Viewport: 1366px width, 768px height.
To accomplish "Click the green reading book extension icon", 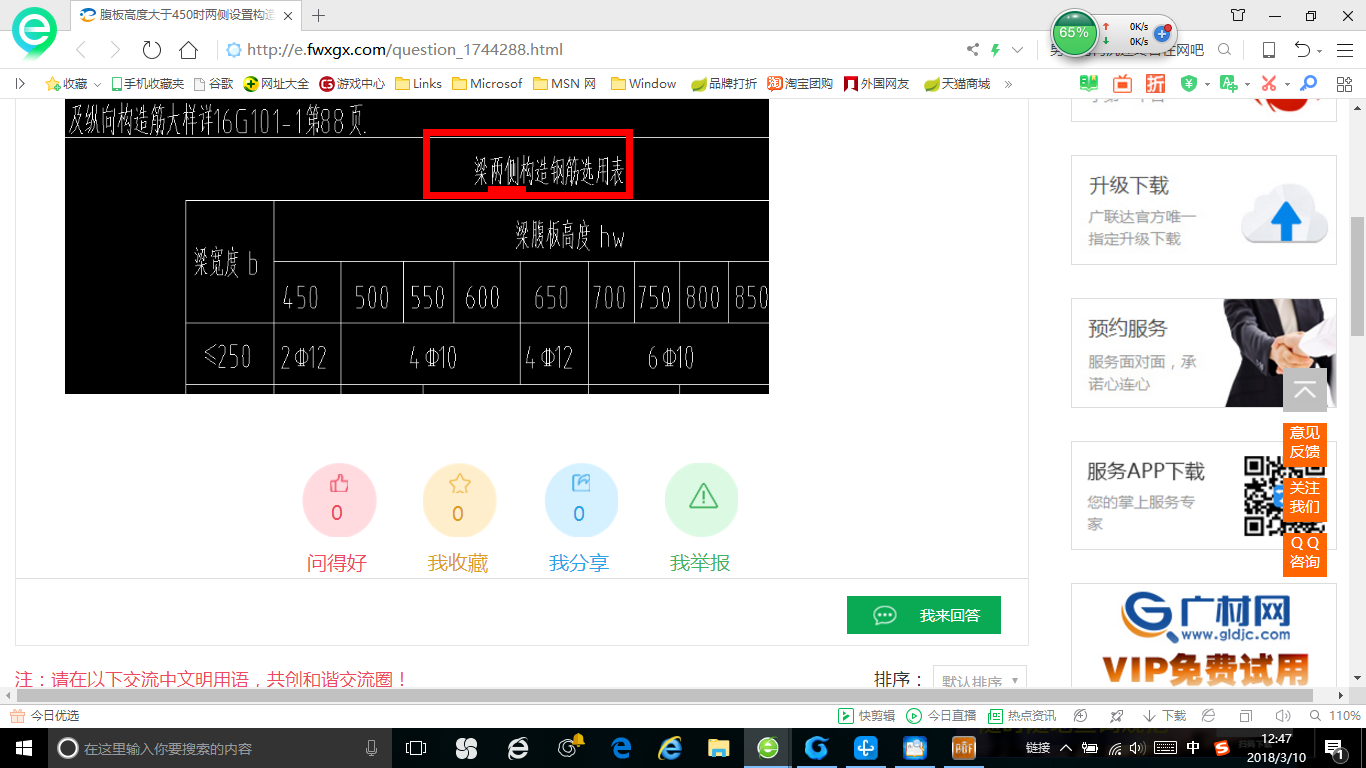I will coord(1089,84).
